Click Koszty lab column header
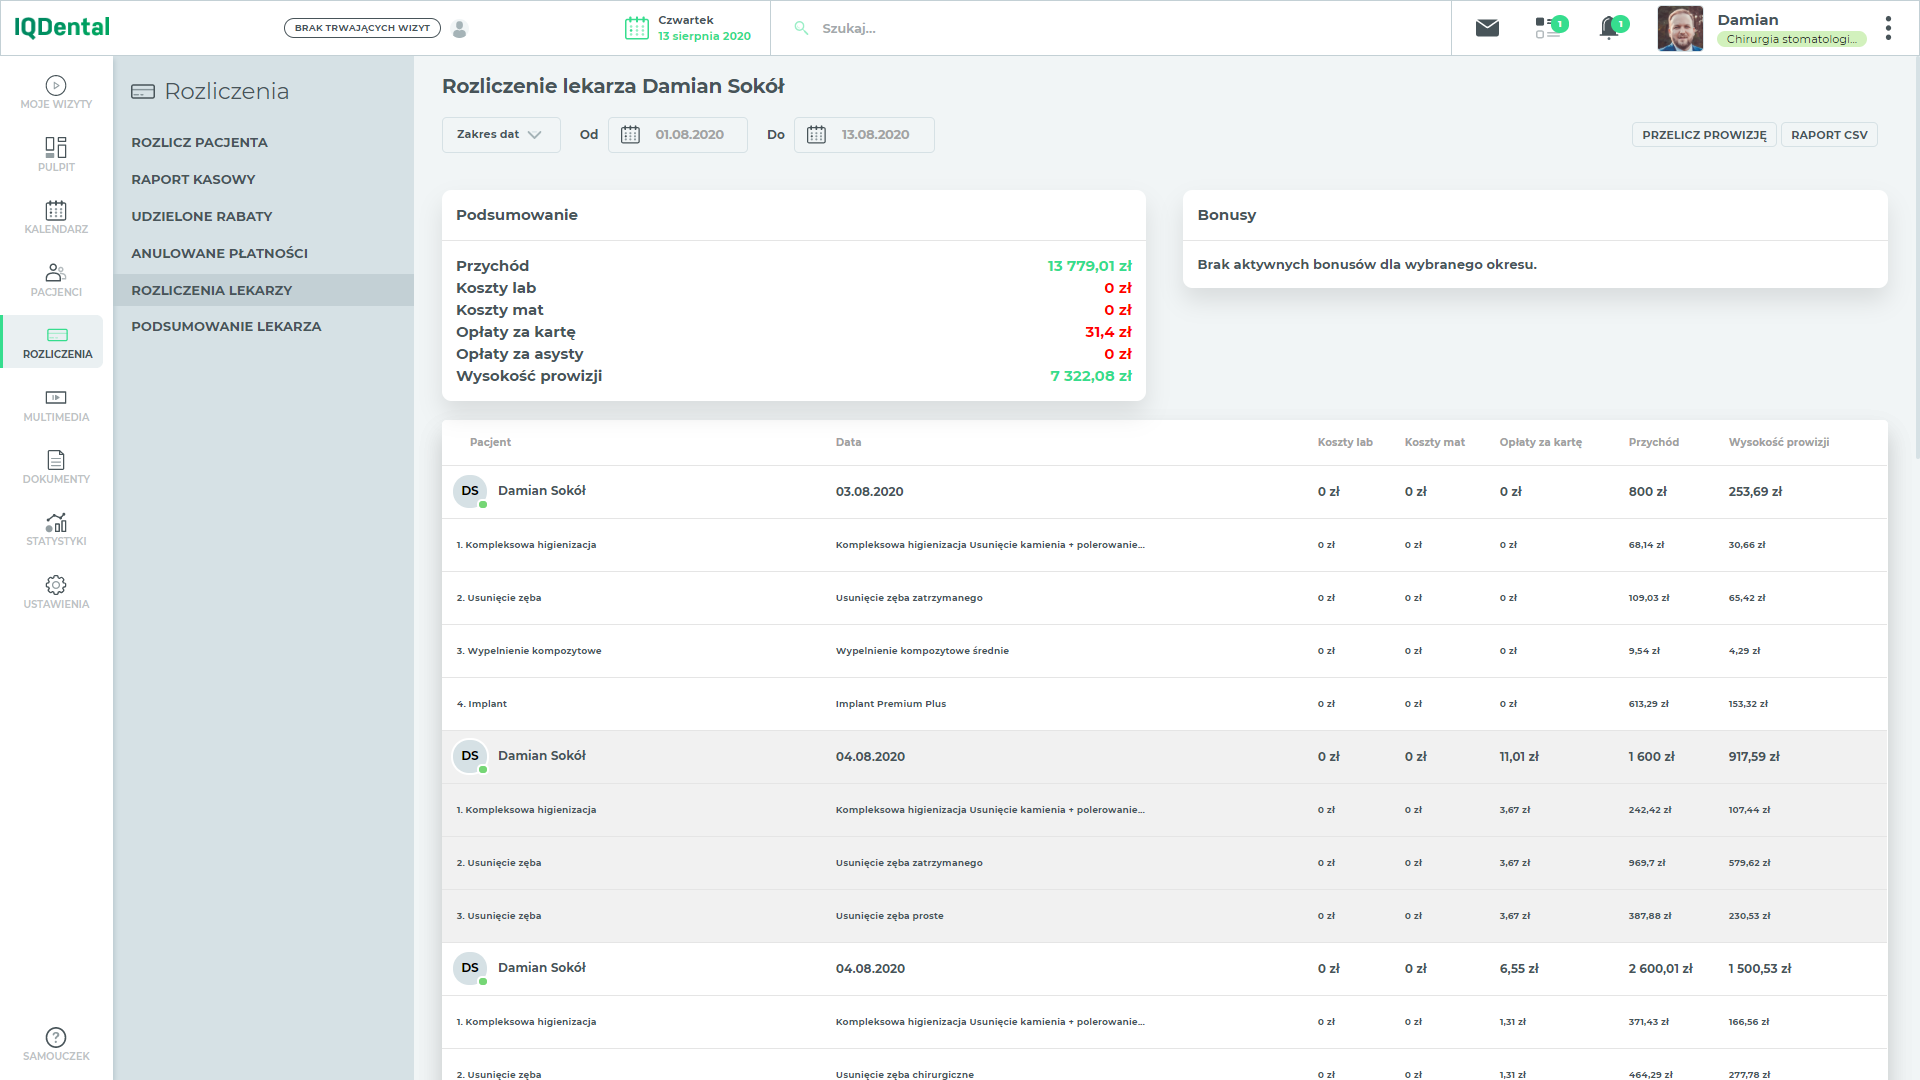The image size is (1920, 1080). 1345,442
